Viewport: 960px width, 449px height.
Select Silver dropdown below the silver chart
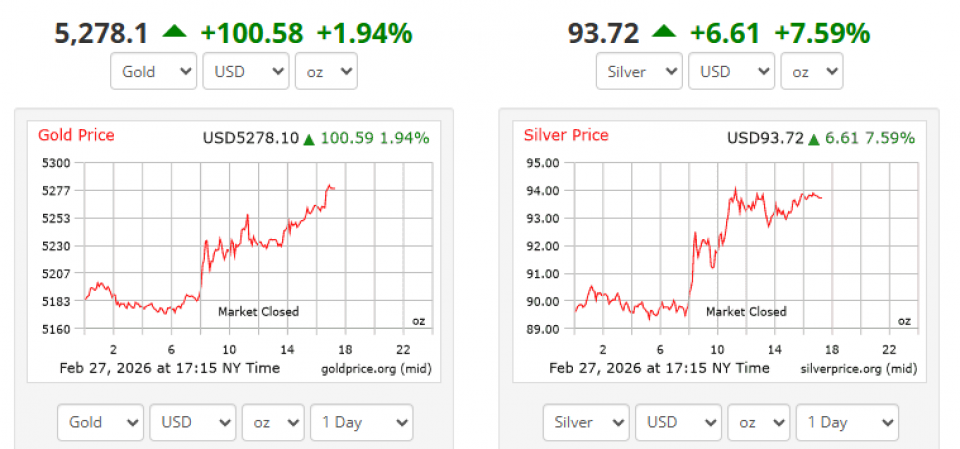coord(586,422)
